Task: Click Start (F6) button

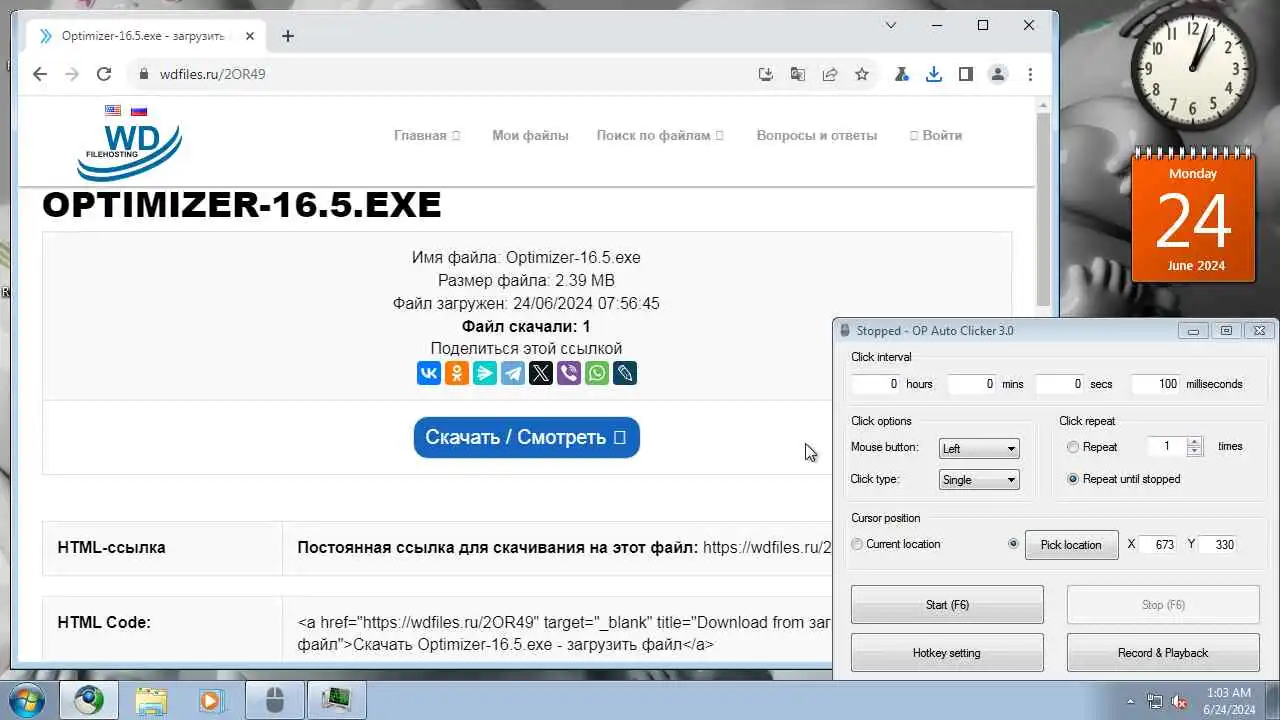Action: pyautogui.click(x=947, y=605)
